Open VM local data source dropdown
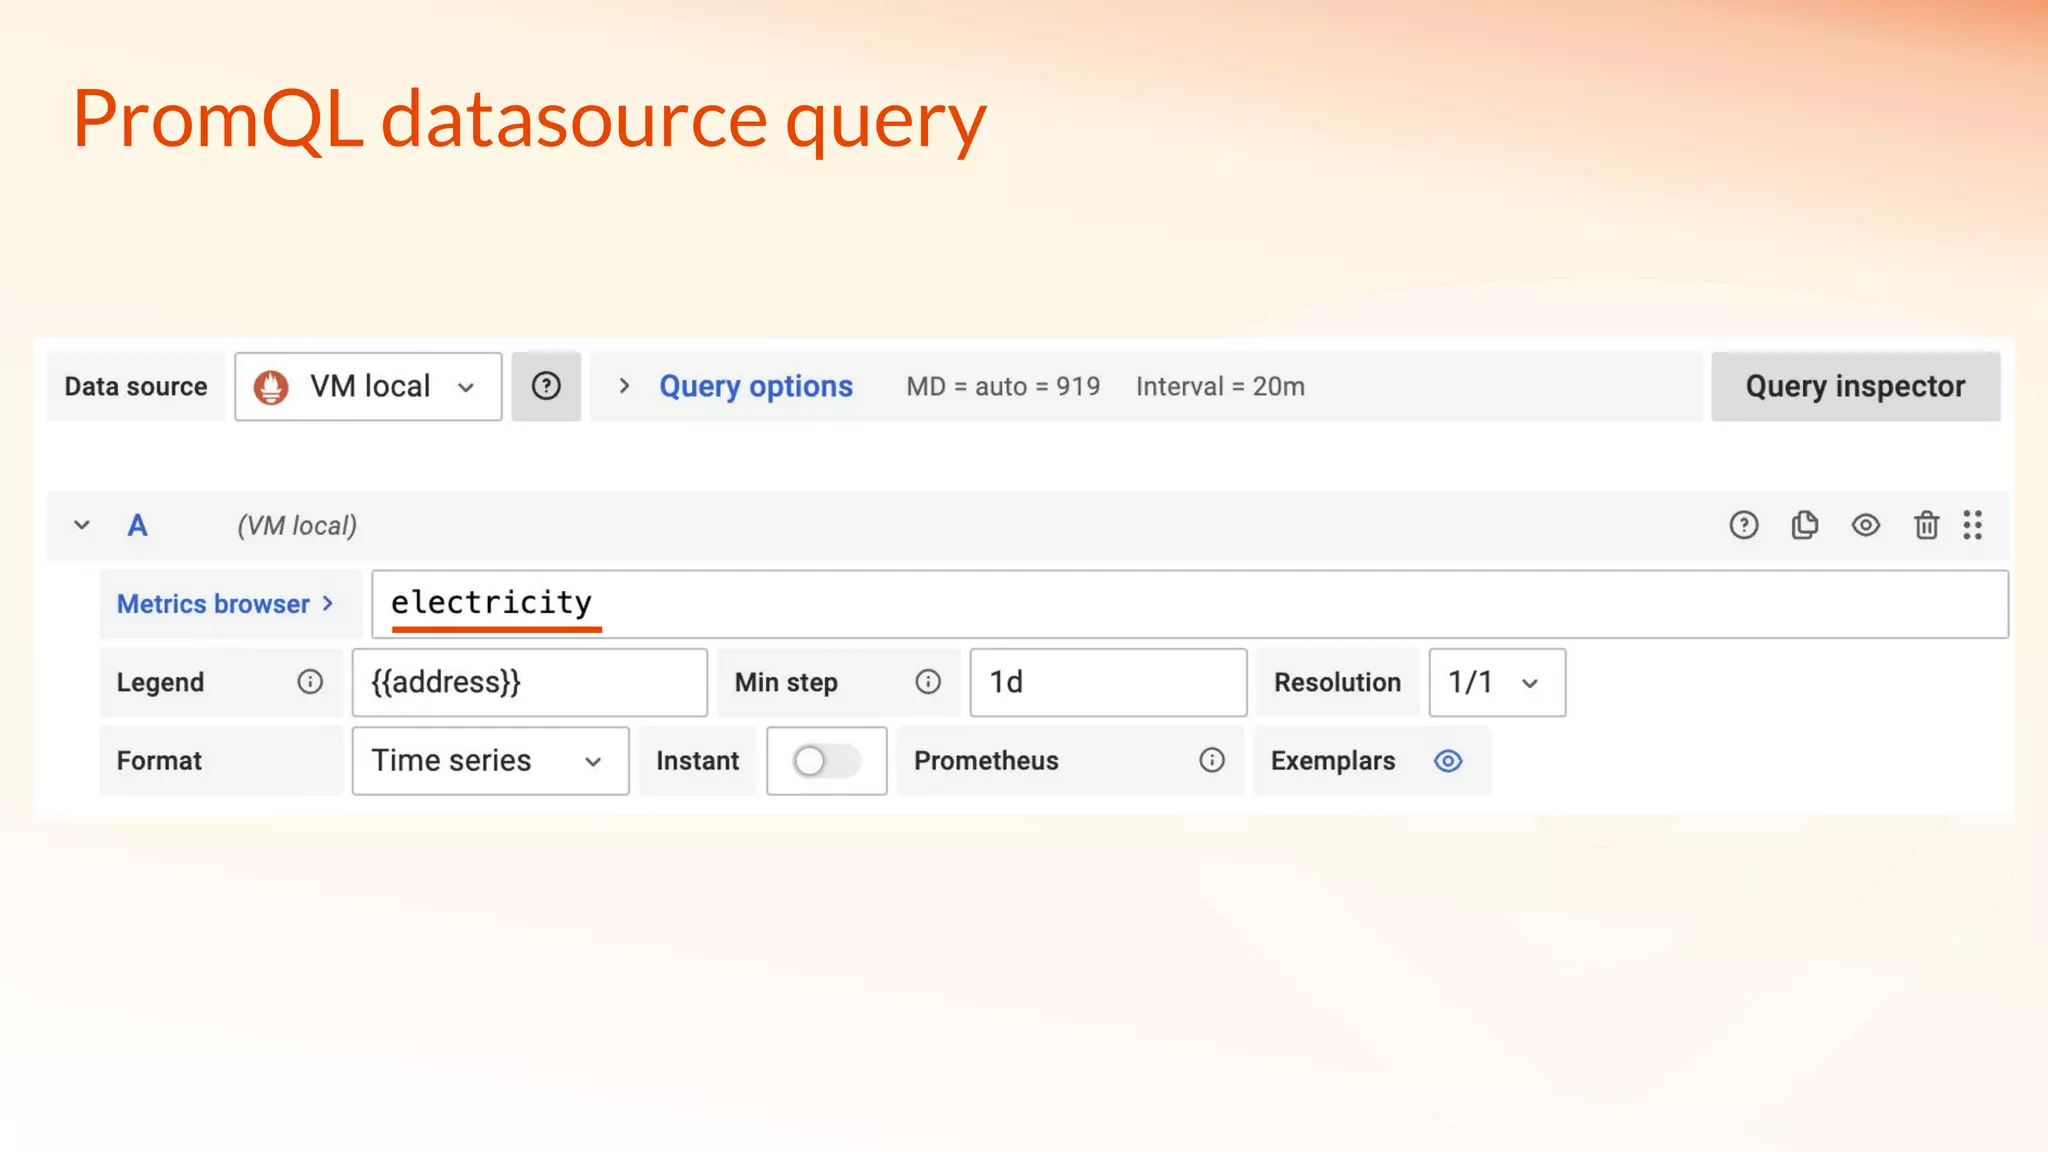The image size is (2048, 1152). point(368,387)
